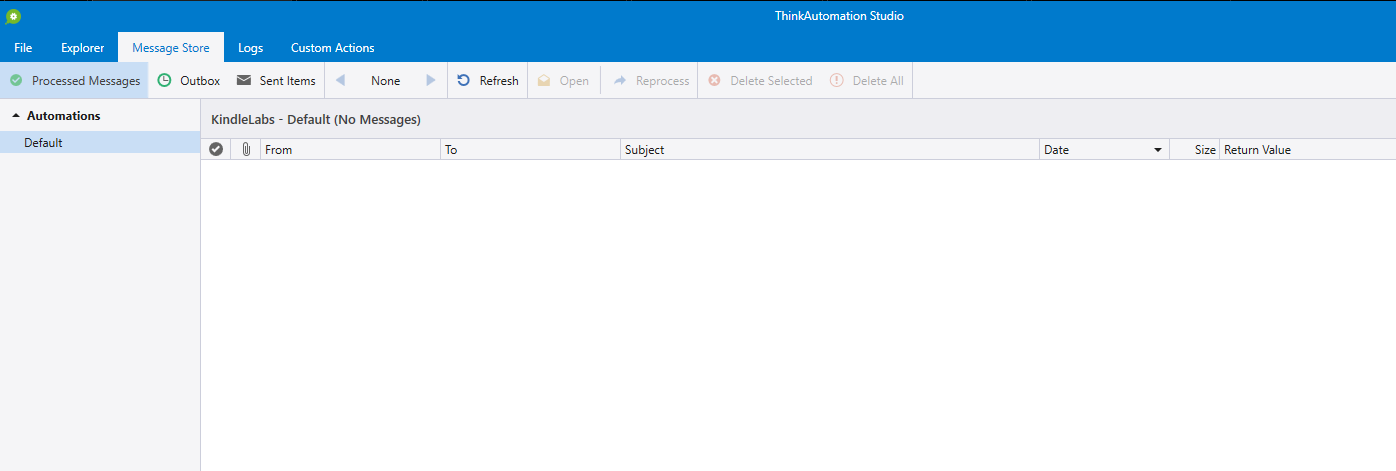Click the attachment paperclip column header
This screenshot has height=471, width=1396.
(246, 150)
